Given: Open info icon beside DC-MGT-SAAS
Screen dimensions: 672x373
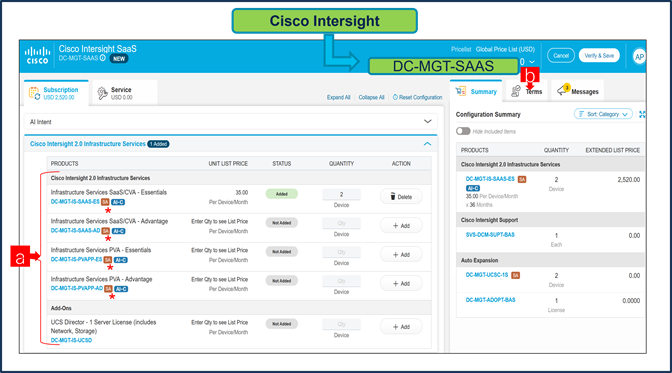Looking at the screenshot, I should coord(103,58).
